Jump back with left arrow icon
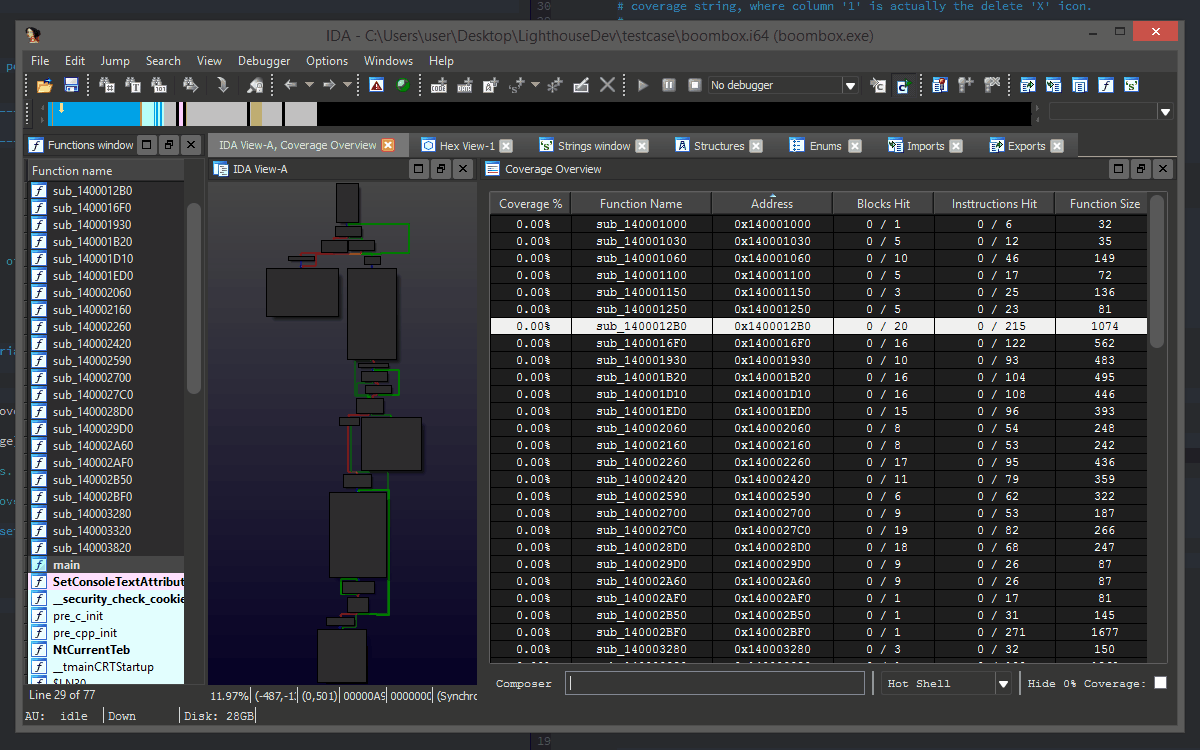This screenshot has width=1200, height=750. click(291, 85)
